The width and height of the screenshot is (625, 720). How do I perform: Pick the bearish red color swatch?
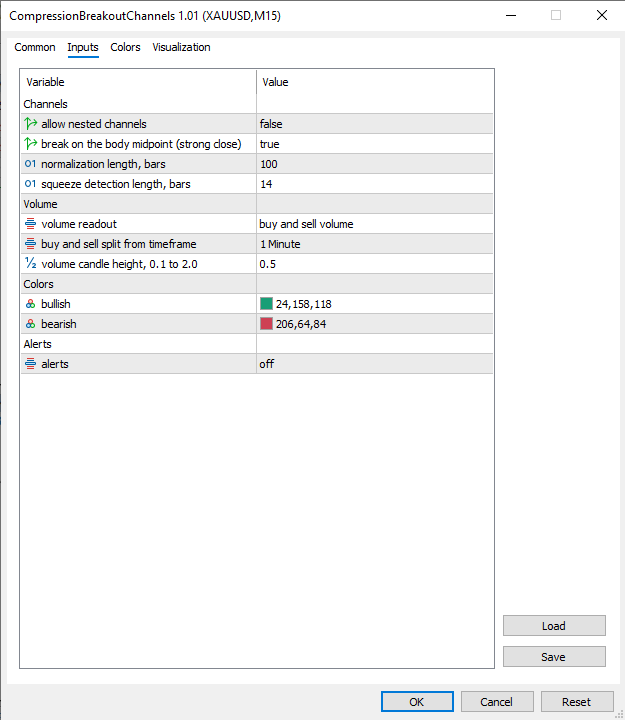[x=266, y=324]
